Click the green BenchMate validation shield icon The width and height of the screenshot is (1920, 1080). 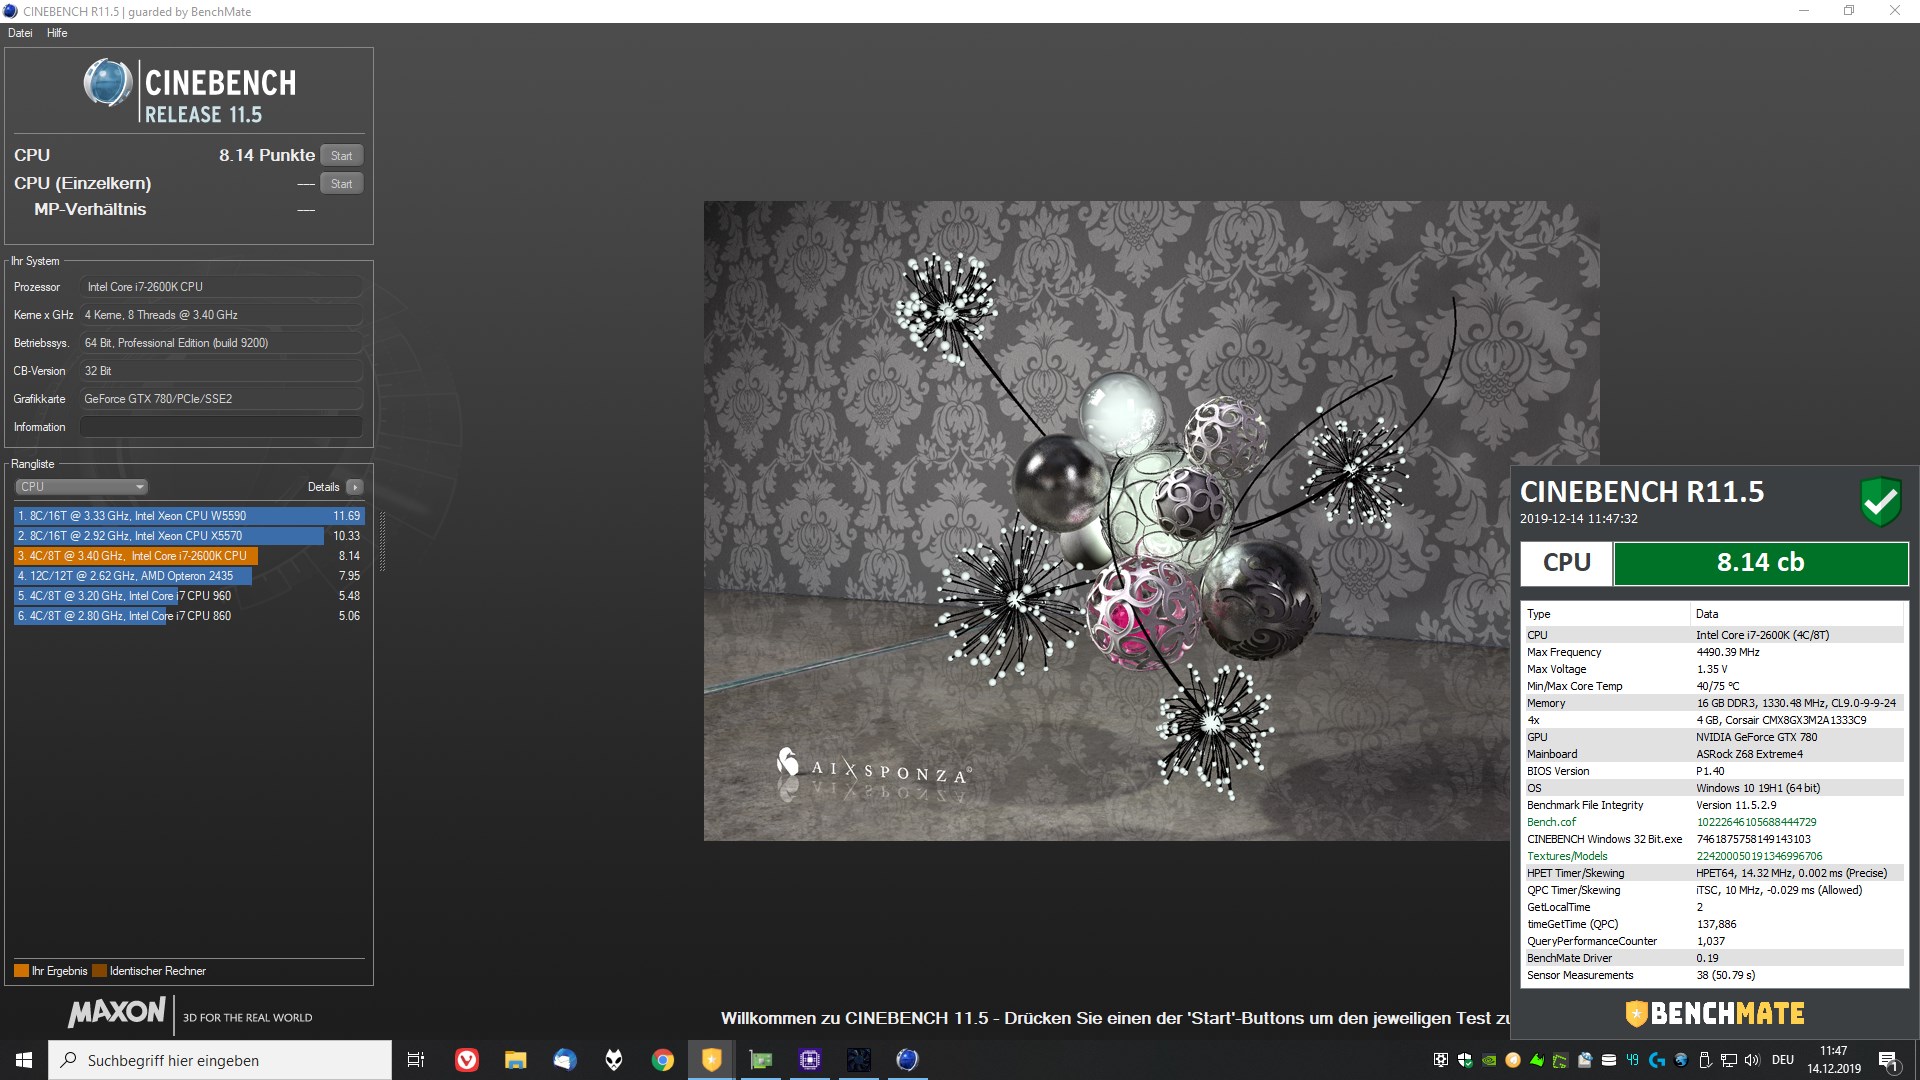pyautogui.click(x=1880, y=501)
